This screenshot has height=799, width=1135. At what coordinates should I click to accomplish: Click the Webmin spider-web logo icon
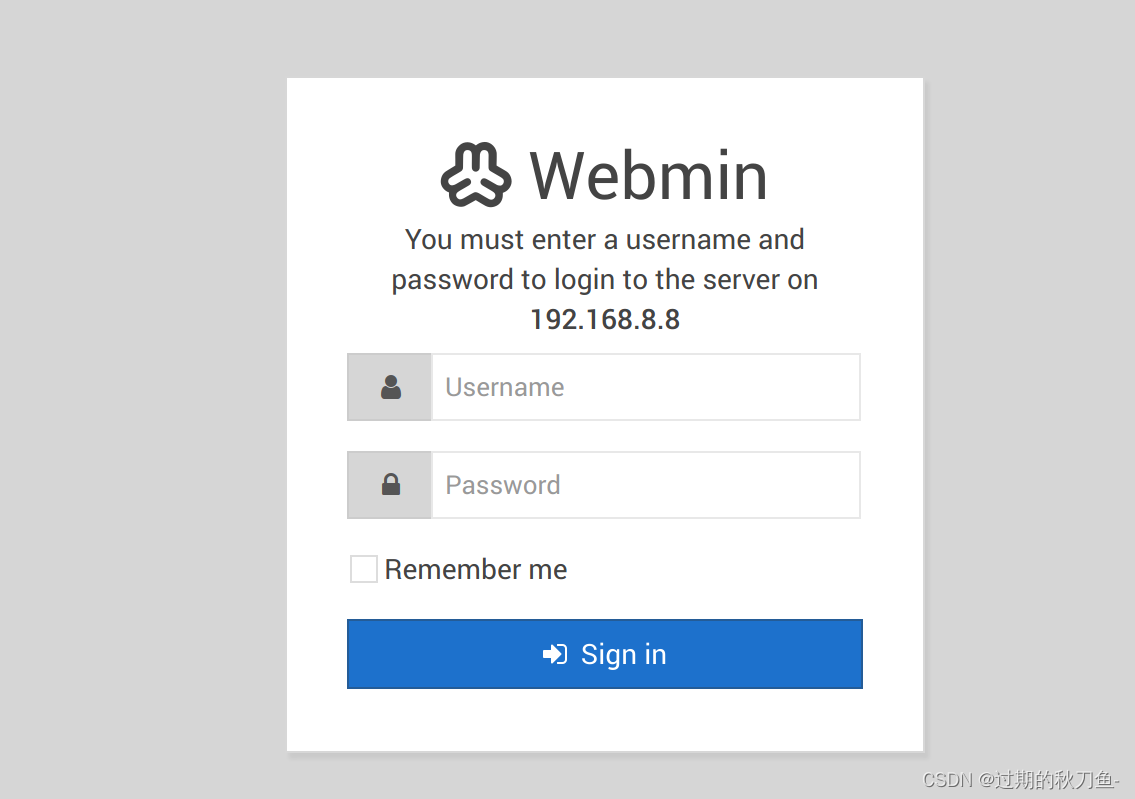pos(476,174)
